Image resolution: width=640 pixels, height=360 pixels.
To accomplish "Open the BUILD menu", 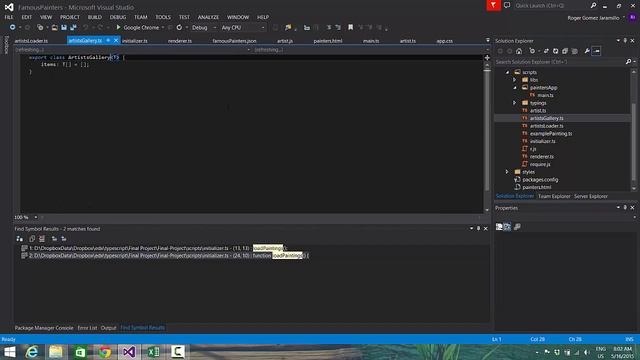I will [94, 17].
